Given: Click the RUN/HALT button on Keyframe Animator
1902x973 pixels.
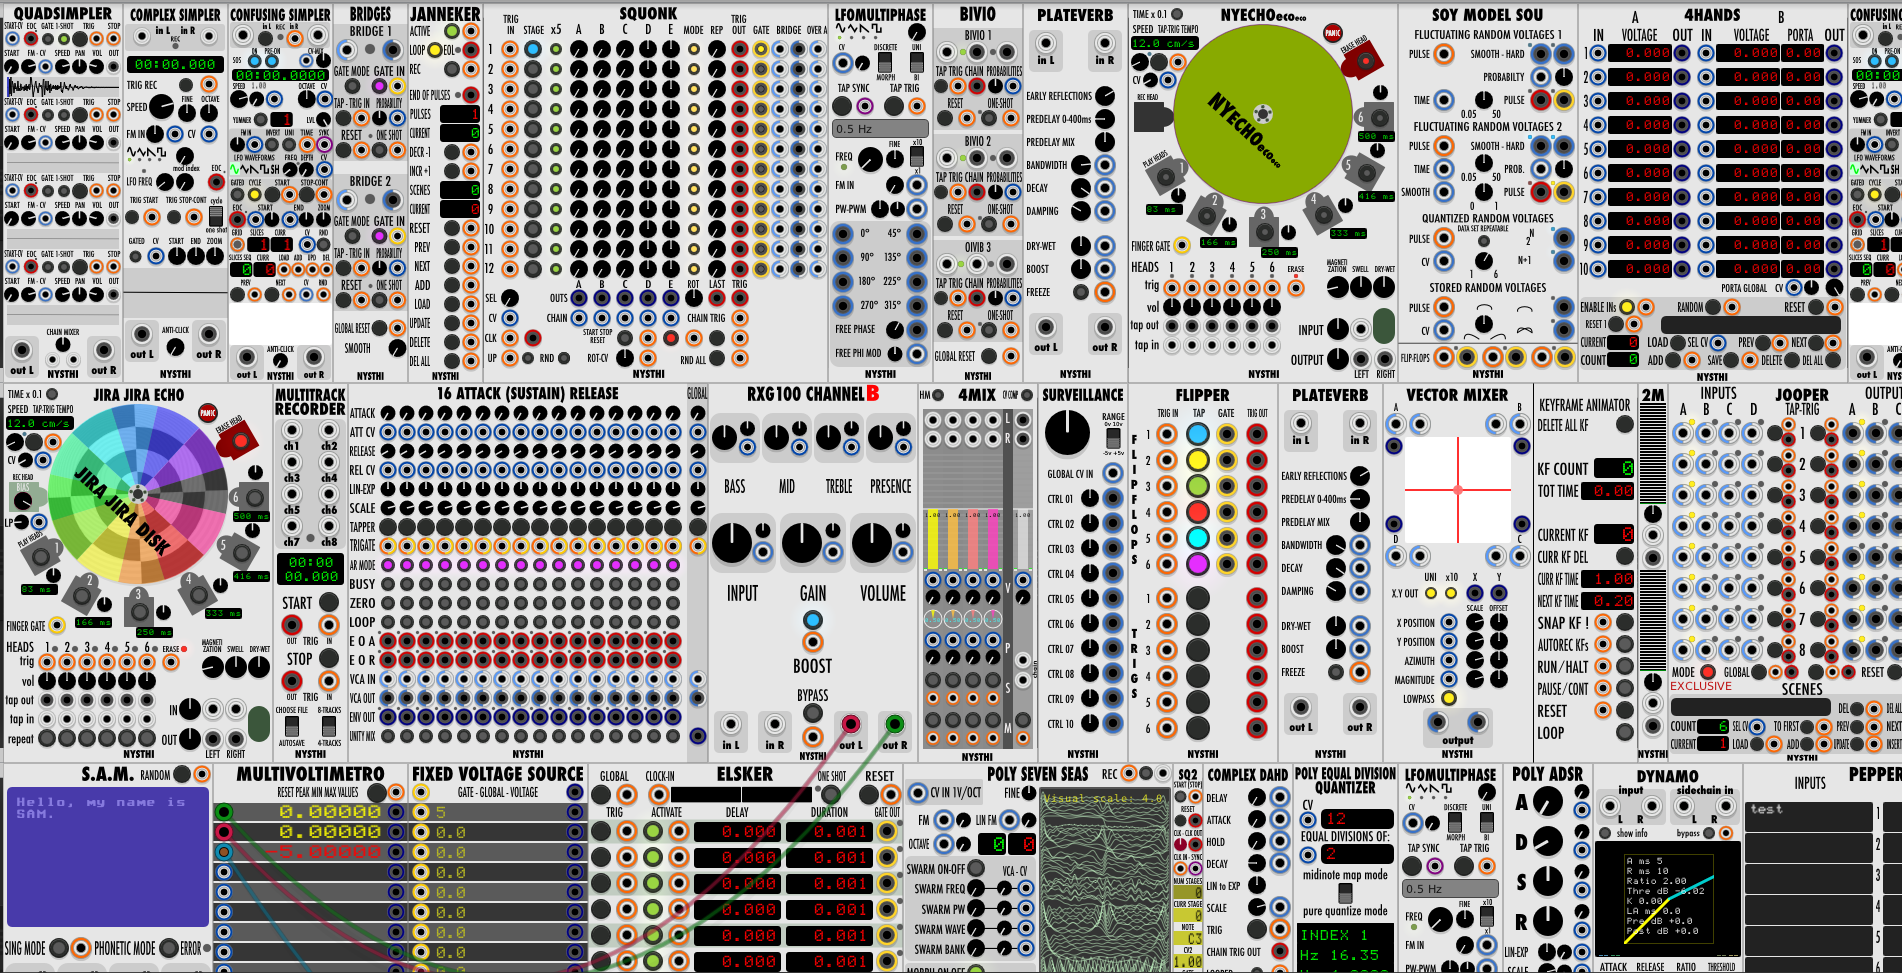Looking at the screenshot, I should [1624, 666].
